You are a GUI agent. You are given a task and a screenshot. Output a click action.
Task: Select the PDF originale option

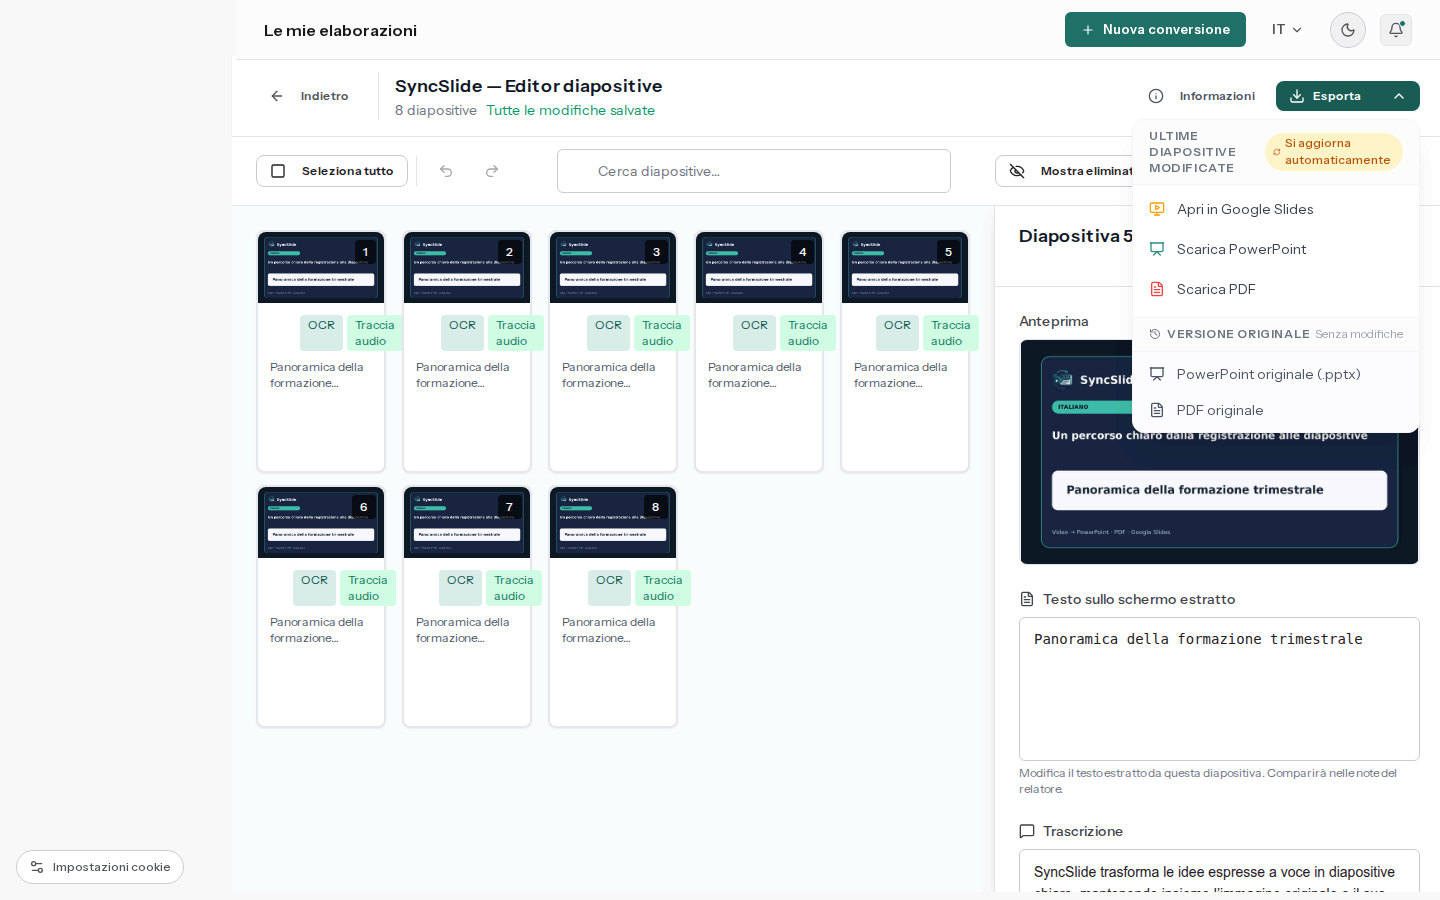(1276, 410)
